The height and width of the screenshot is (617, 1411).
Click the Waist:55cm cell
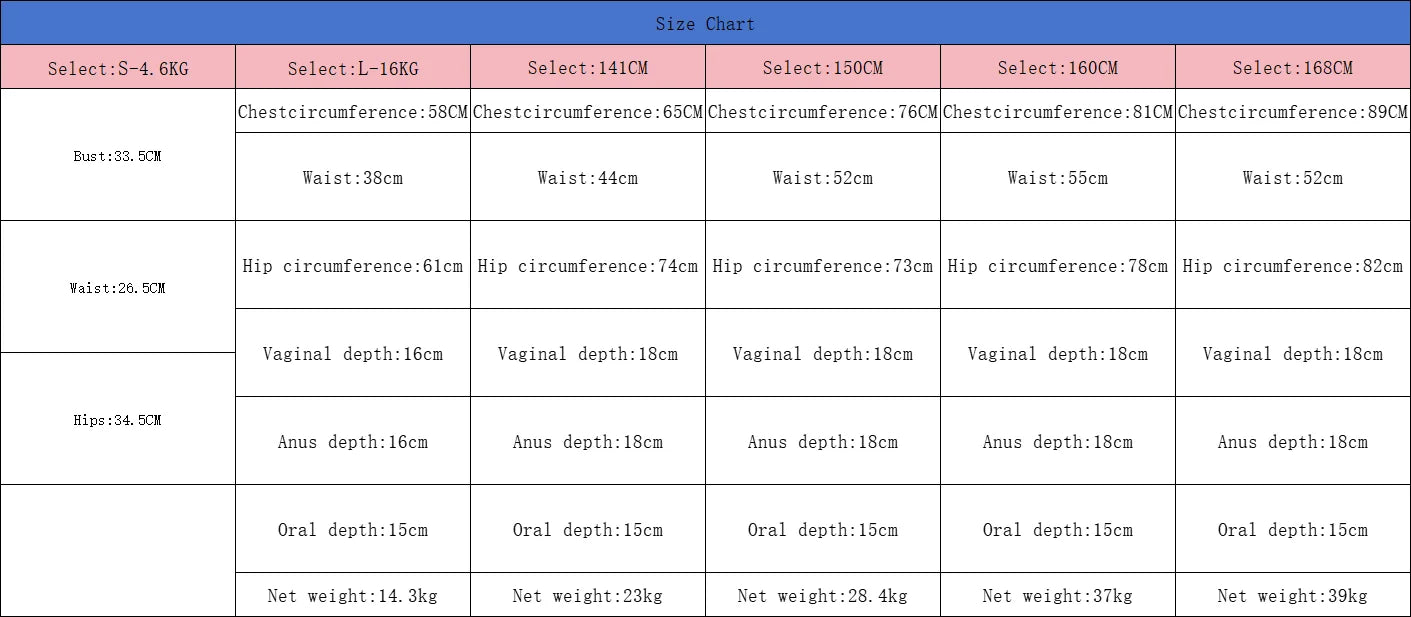point(1058,178)
